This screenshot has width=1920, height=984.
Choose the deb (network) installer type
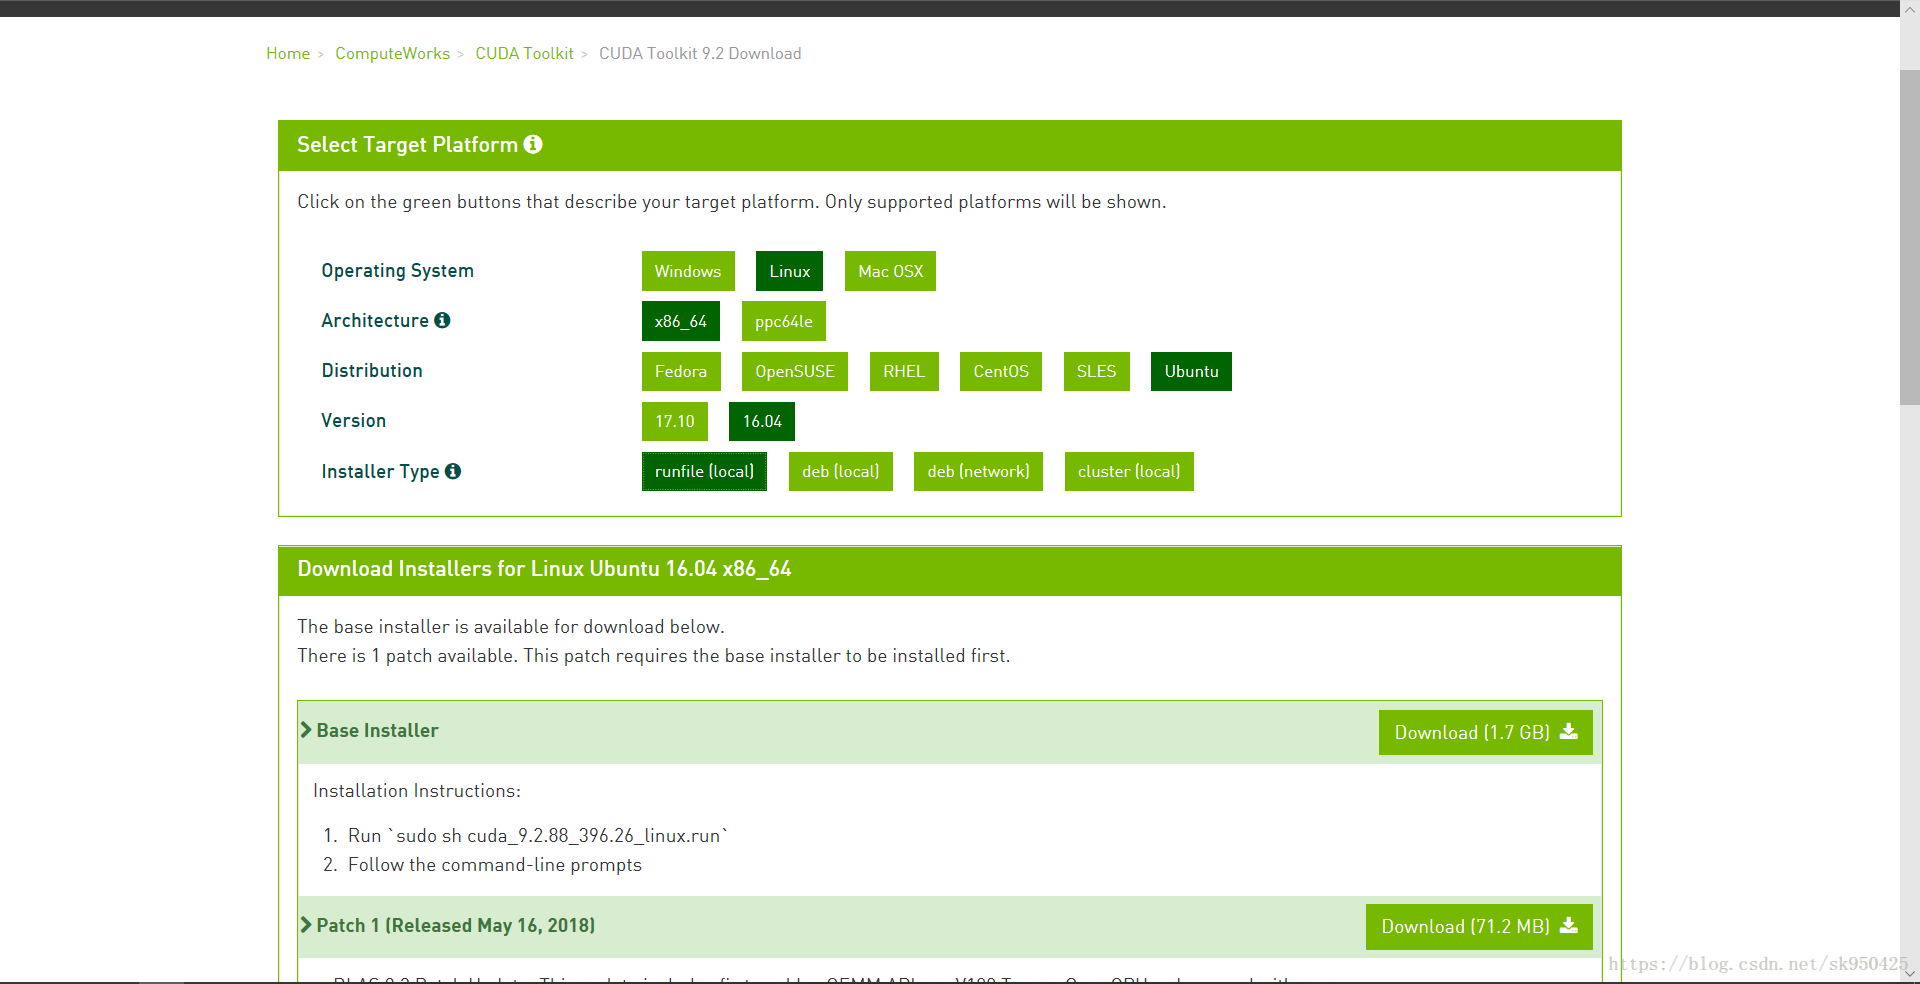point(978,471)
